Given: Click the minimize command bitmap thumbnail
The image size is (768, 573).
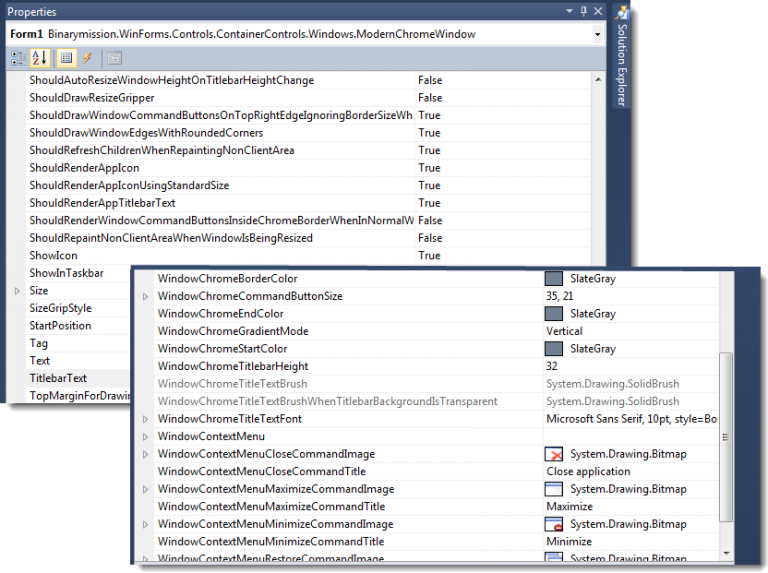Looking at the screenshot, I should pyautogui.click(x=553, y=525).
